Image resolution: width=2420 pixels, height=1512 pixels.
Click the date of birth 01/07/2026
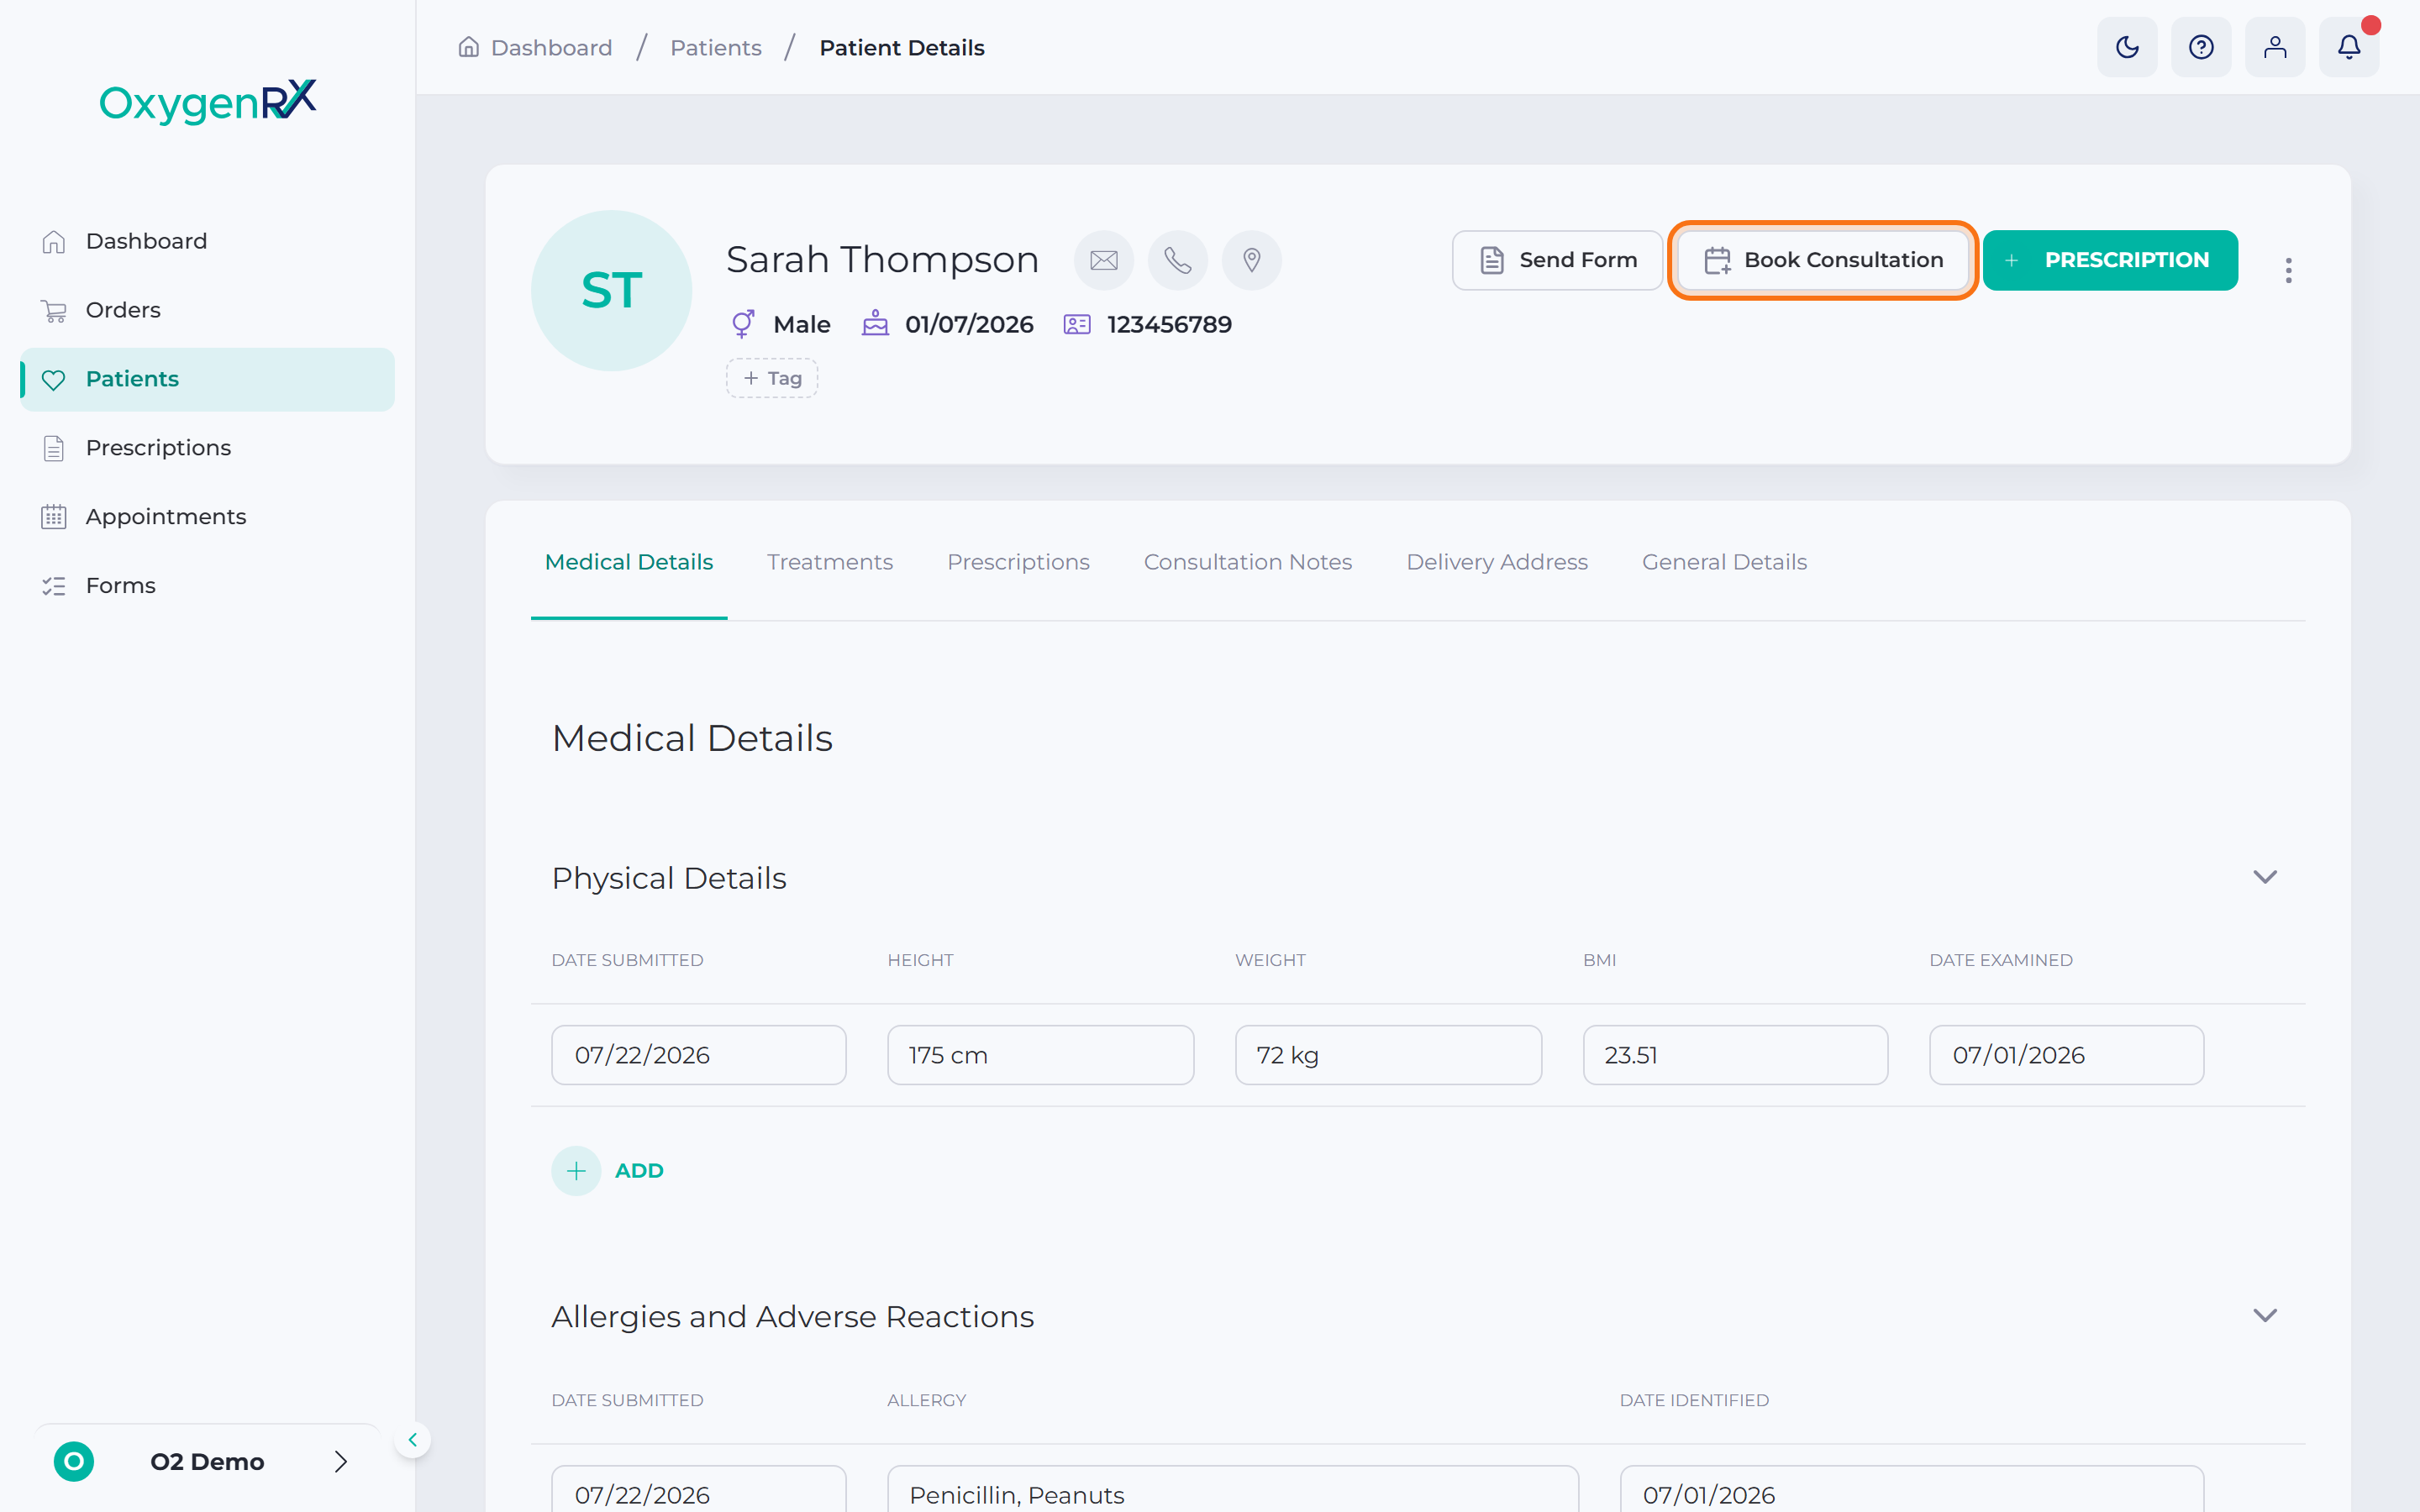tap(969, 324)
